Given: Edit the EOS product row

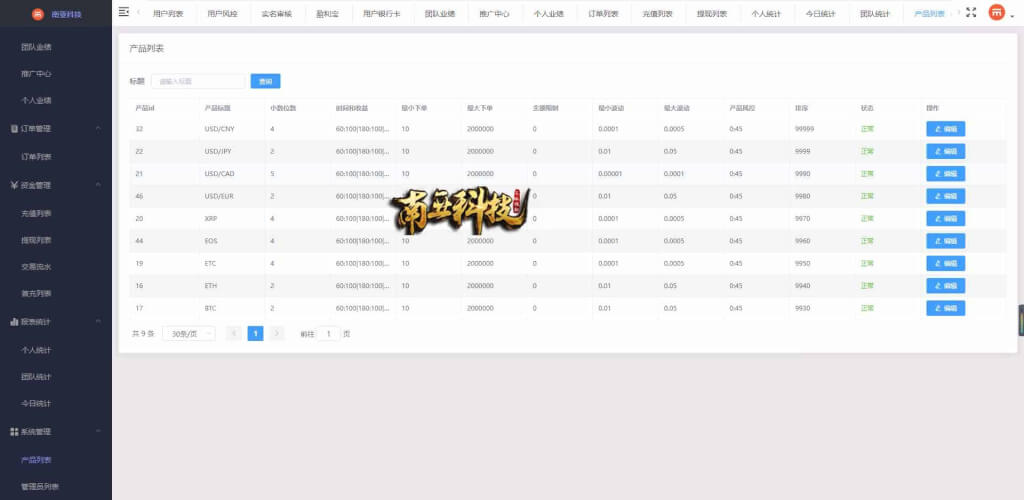Looking at the screenshot, I should tap(945, 241).
